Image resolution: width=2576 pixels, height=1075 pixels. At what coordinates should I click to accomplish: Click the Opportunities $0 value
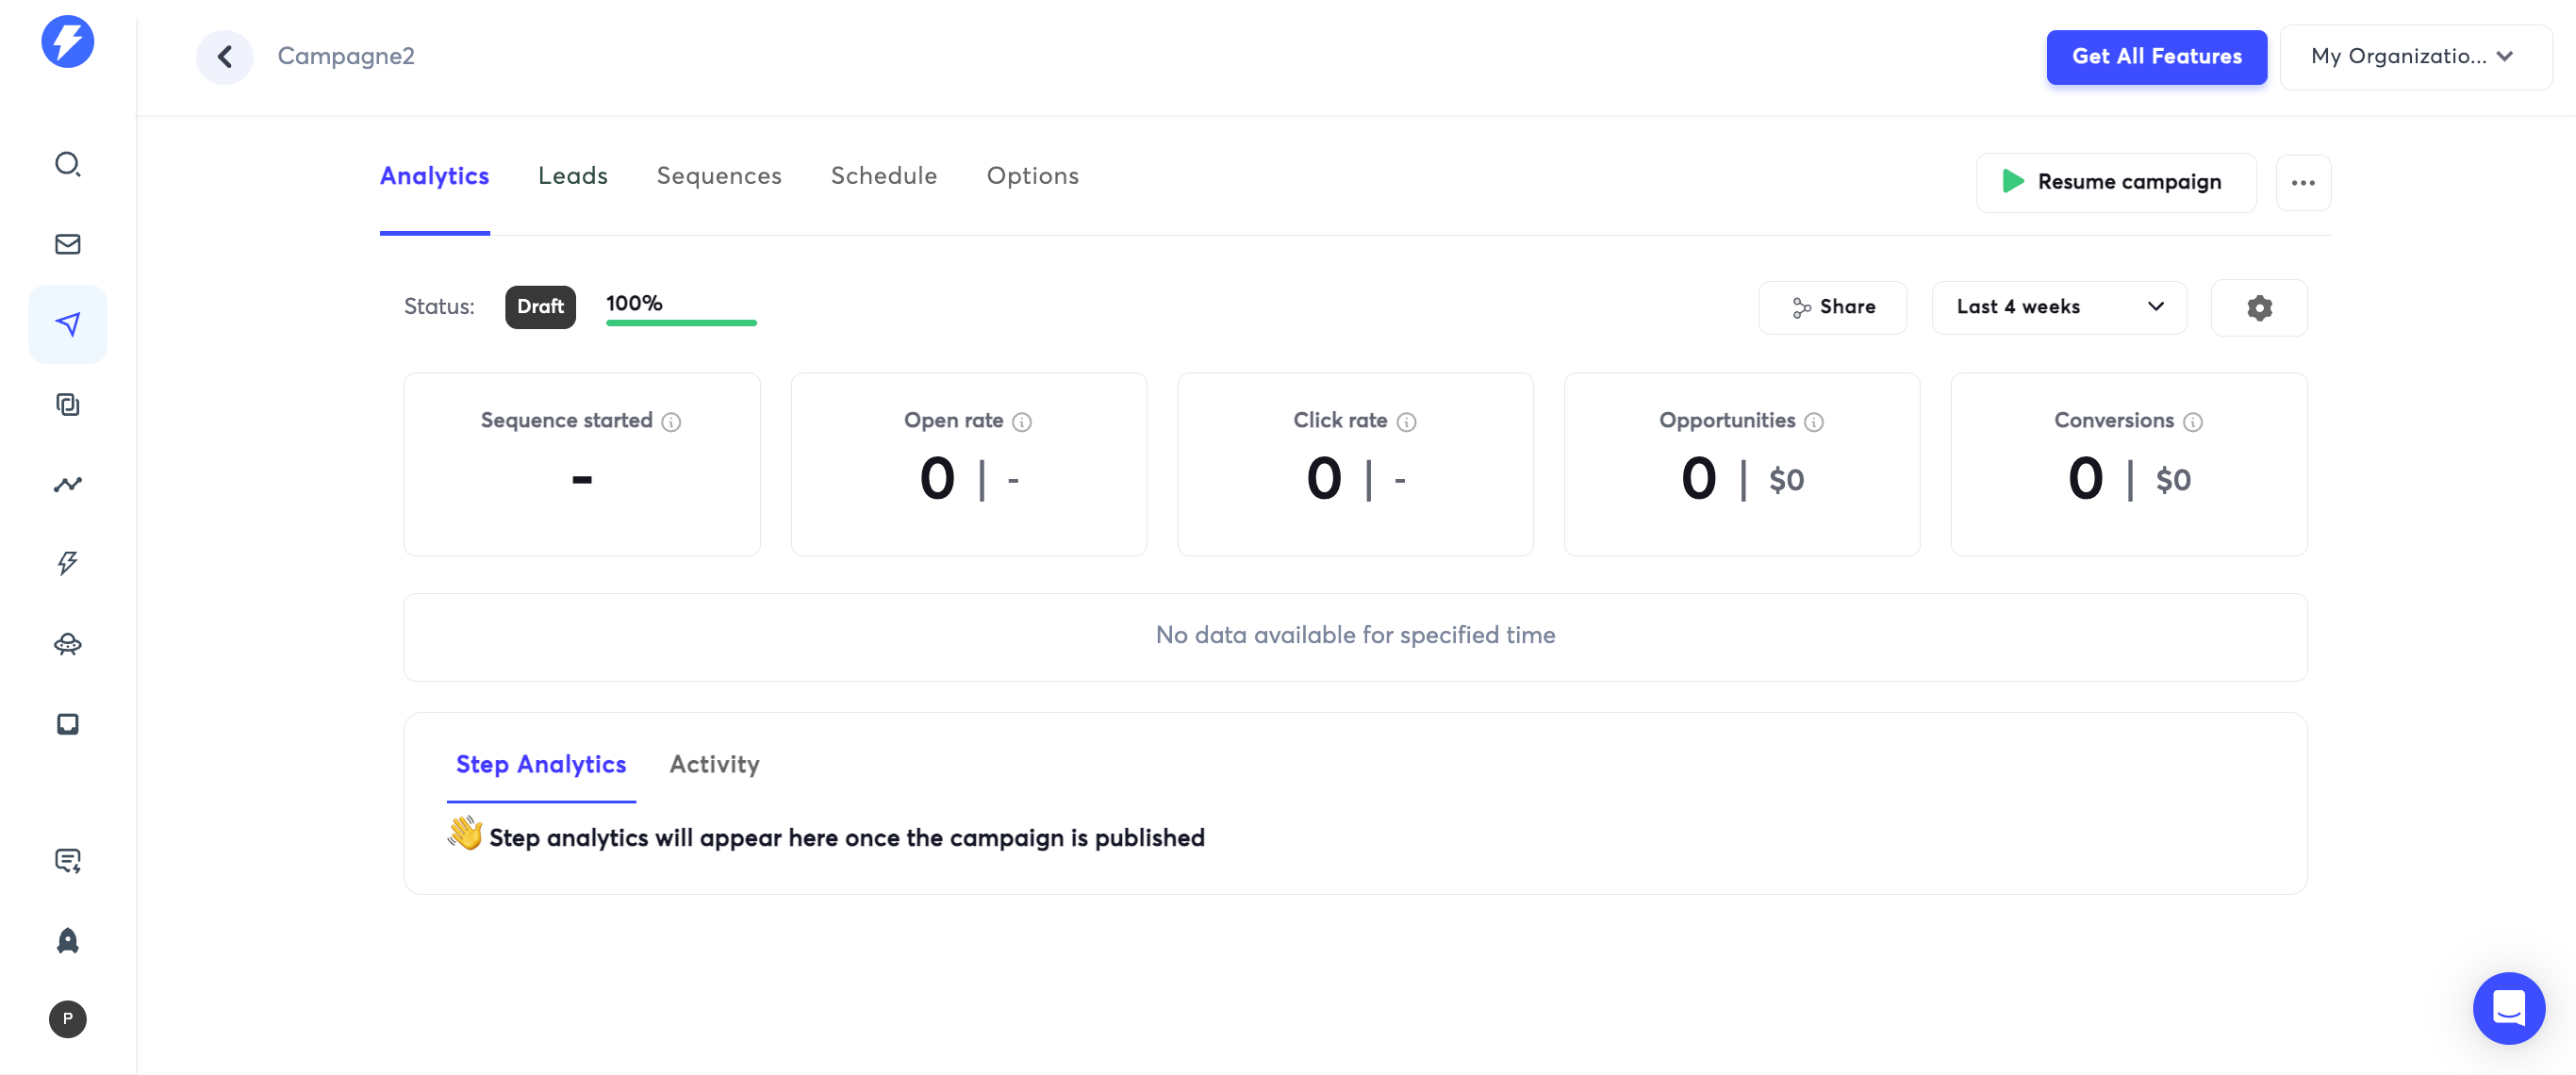coord(1787,481)
